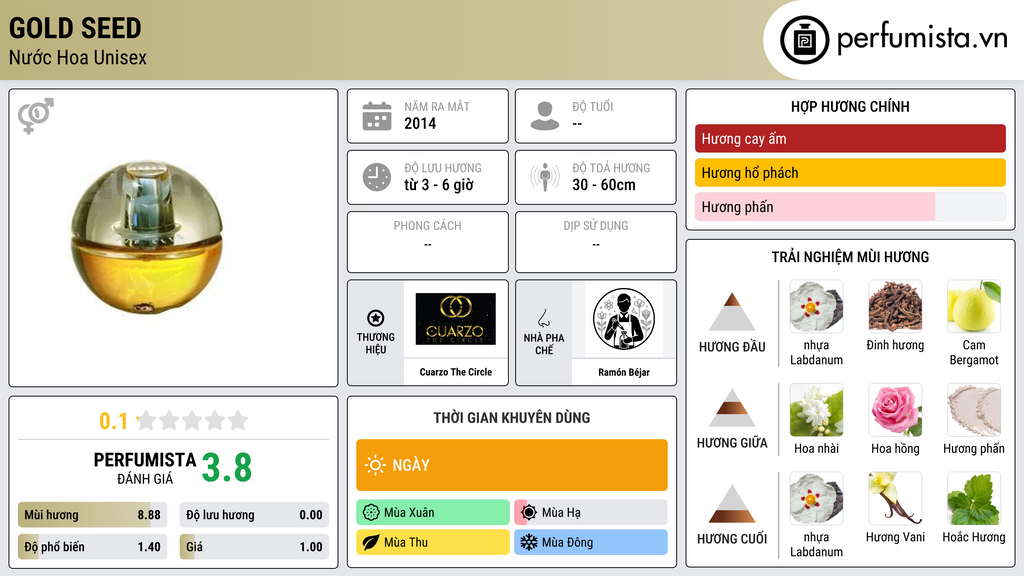Click the Nước Hoa Unisex subtitle
Screen dimensions: 1024x576
click(x=78, y=57)
